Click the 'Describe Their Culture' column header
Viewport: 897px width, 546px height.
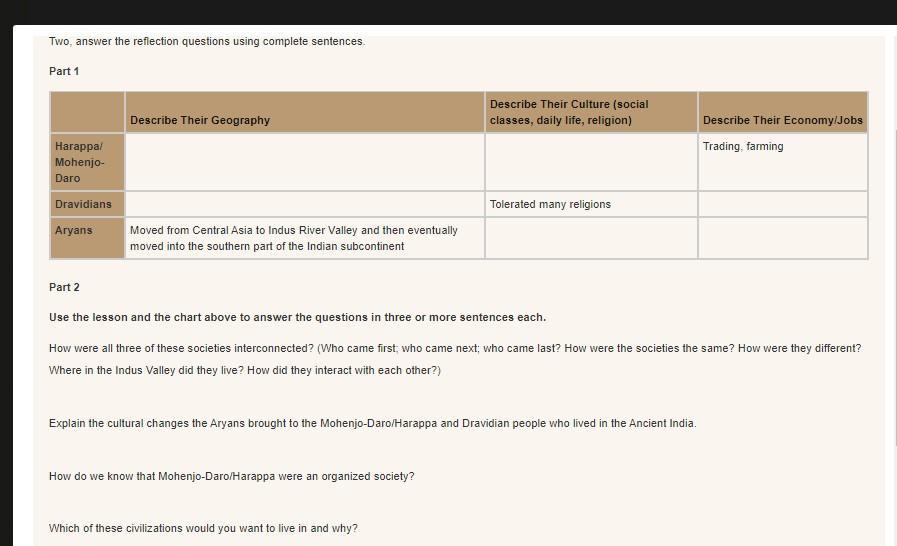591,112
